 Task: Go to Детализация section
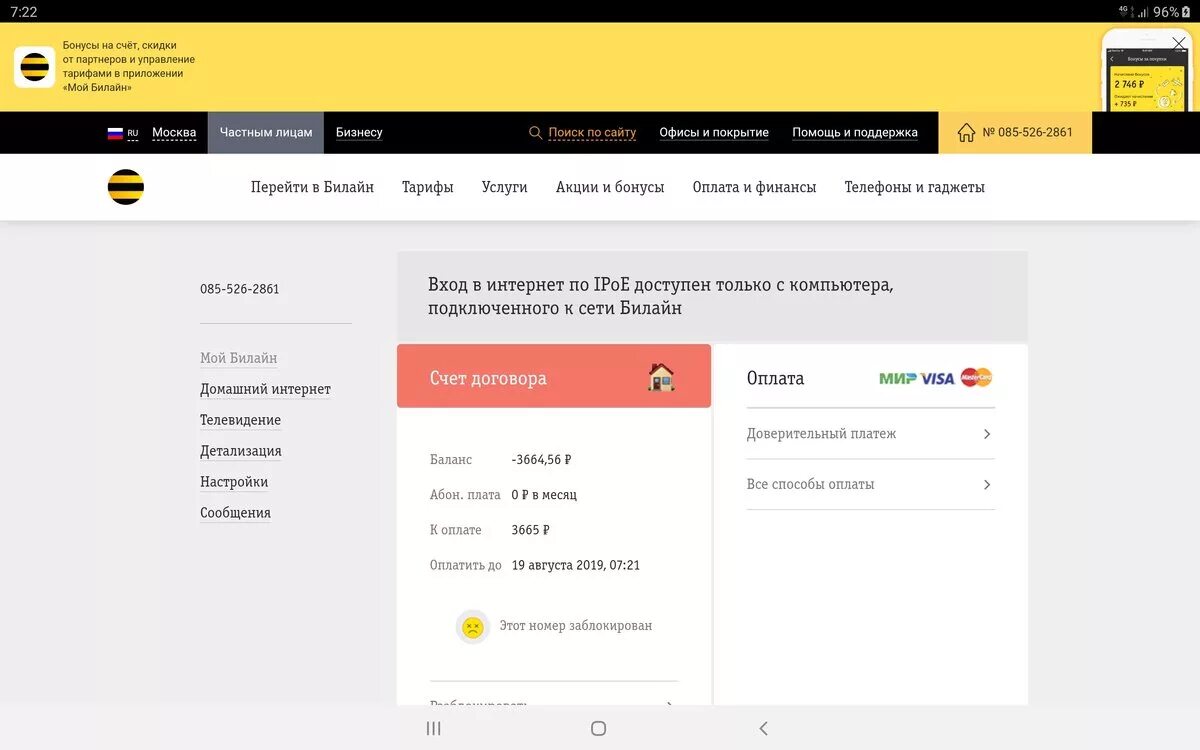[241, 451]
